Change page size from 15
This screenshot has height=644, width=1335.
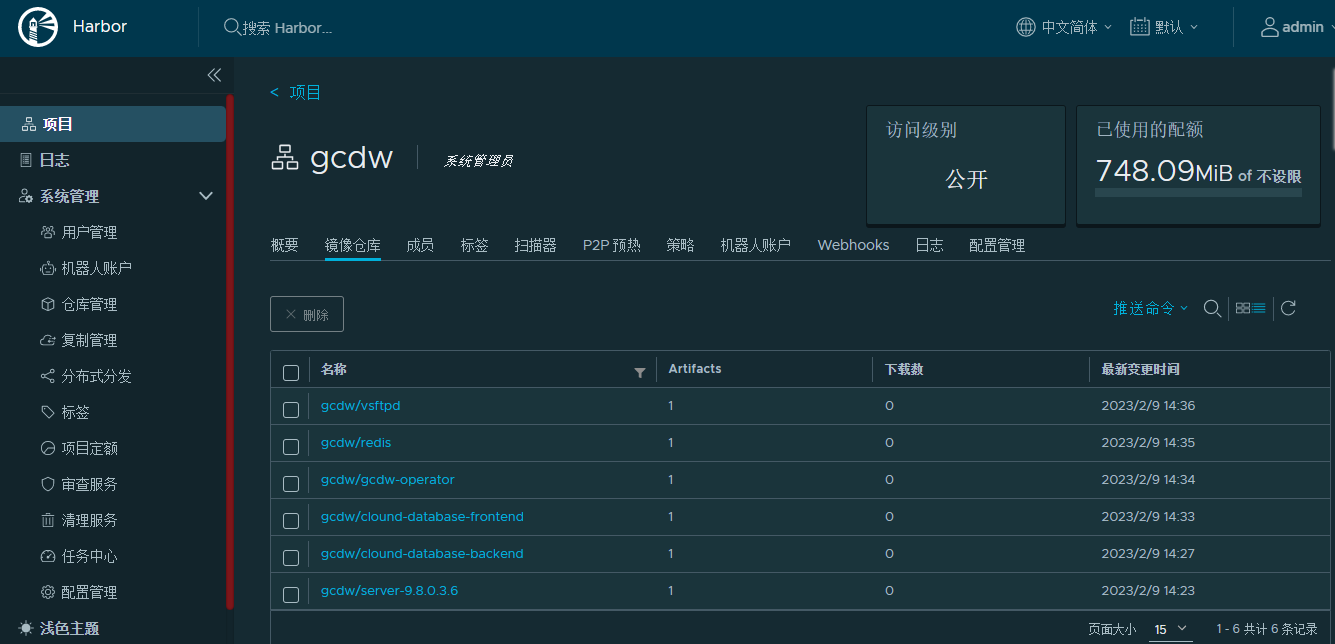[x=1170, y=629]
